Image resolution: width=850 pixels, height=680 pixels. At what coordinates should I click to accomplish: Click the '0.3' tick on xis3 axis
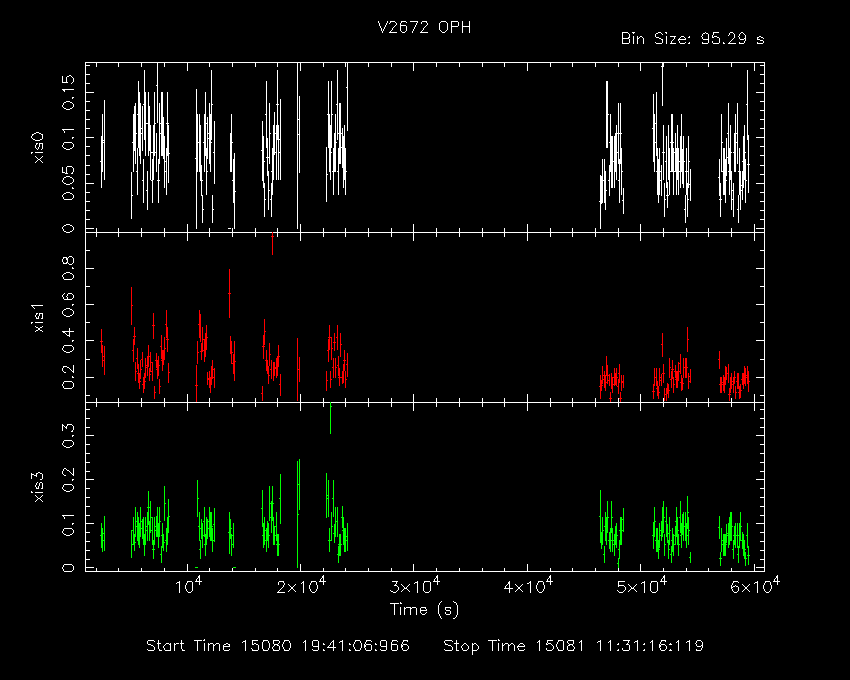coord(68,435)
